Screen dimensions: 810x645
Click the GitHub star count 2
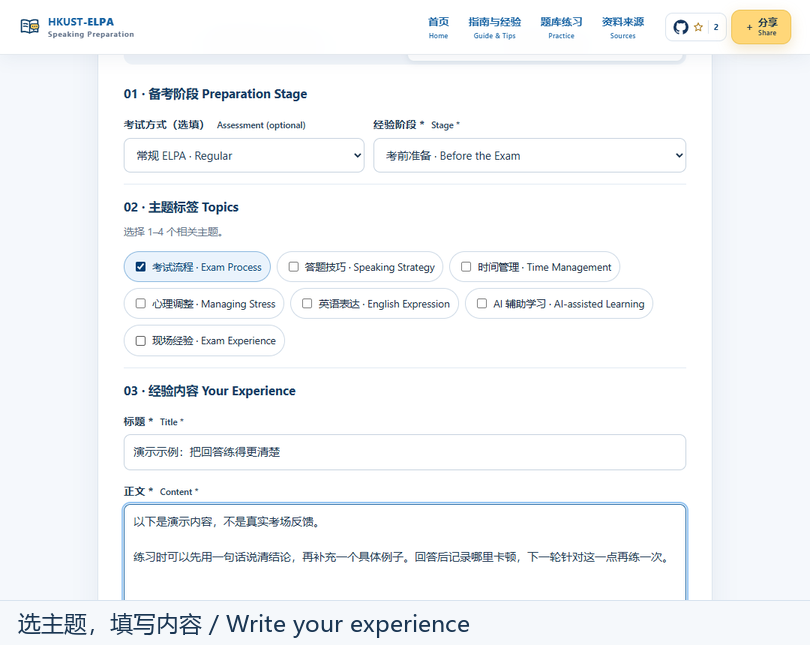tap(716, 27)
